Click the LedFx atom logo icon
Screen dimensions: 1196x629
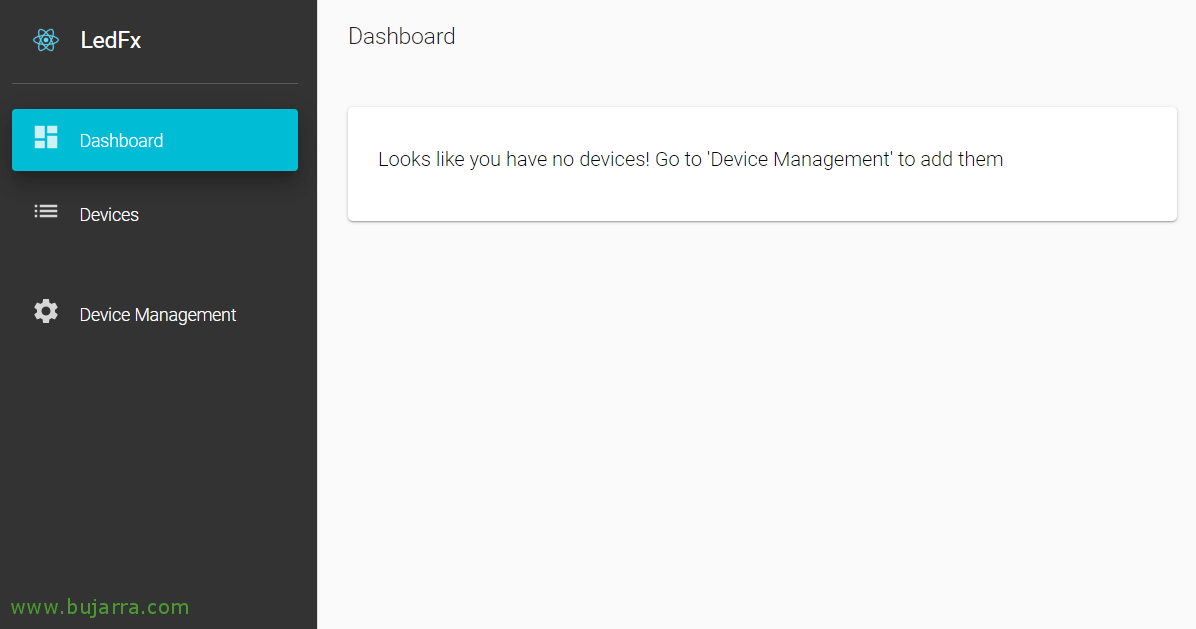tap(46, 41)
